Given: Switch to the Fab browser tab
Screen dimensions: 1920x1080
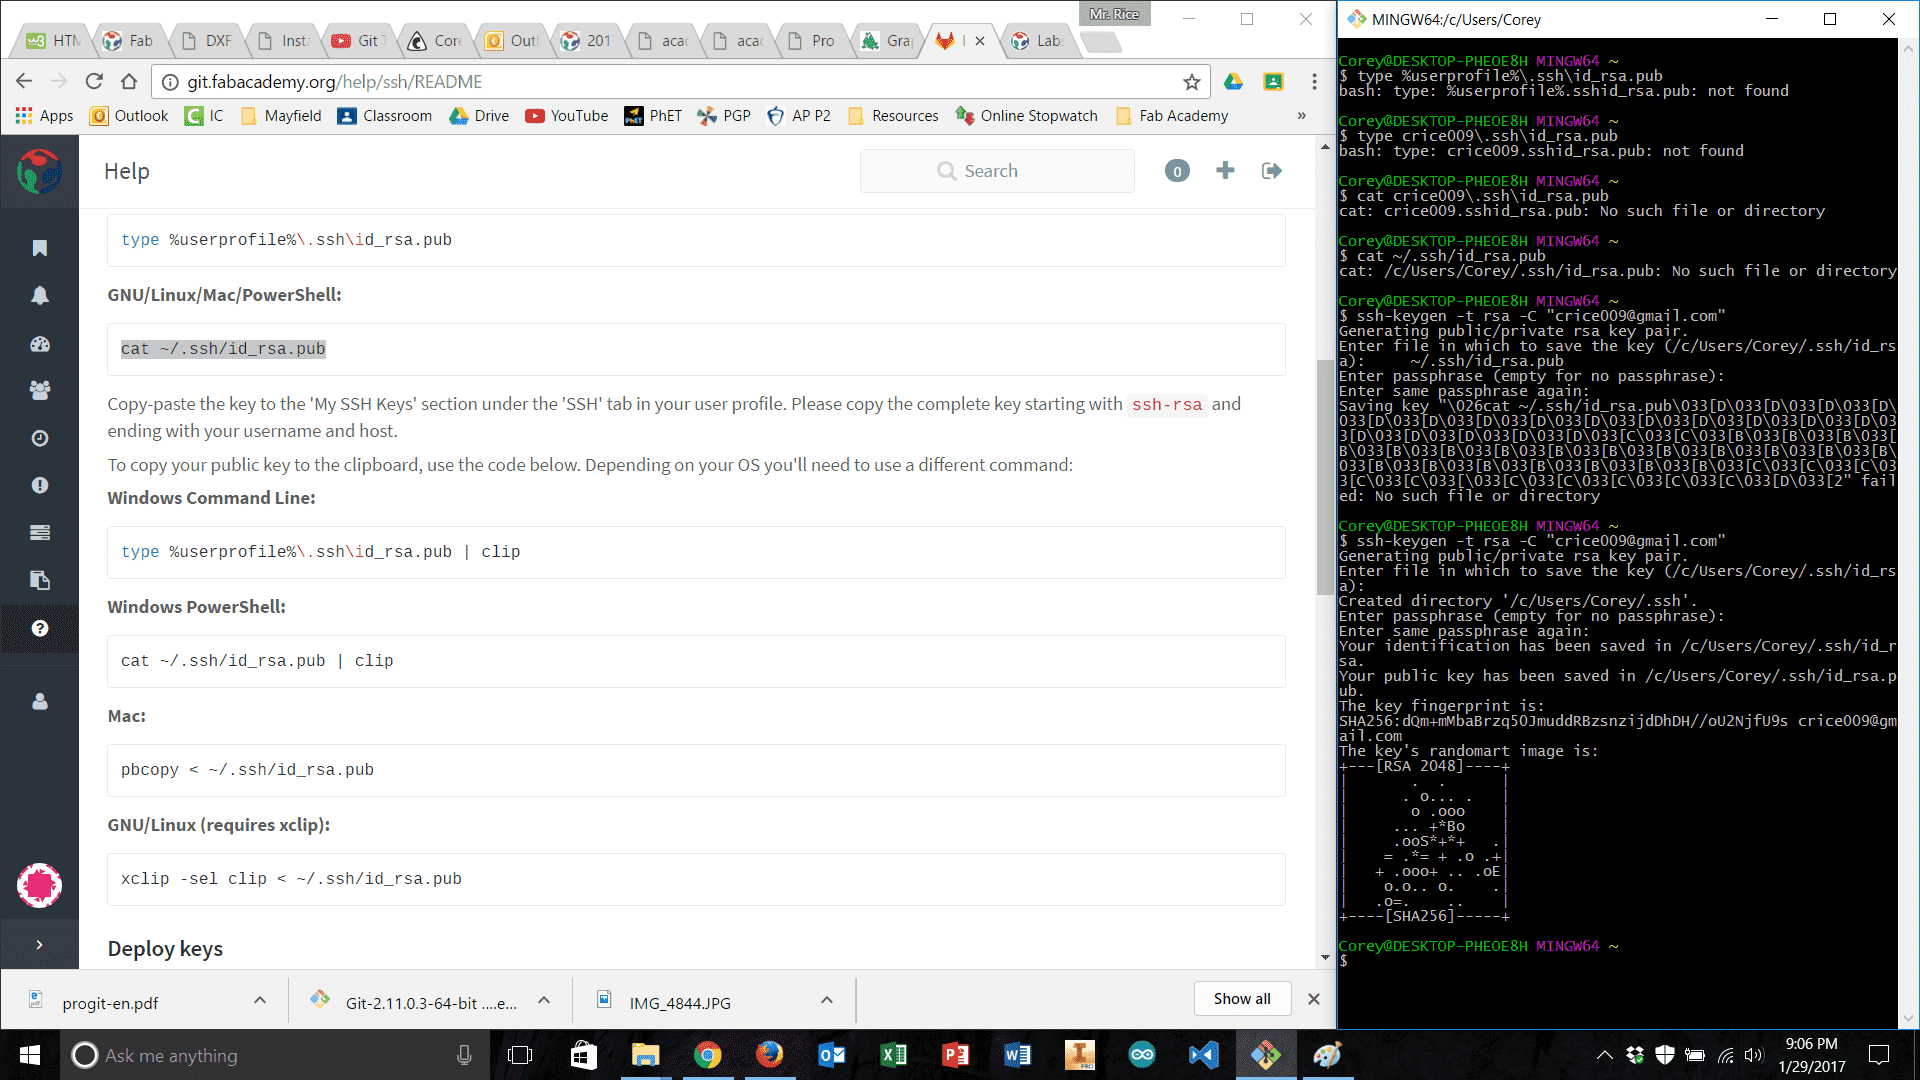Looking at the screenshot, I should pyautogui.click(x=130, y=41).
